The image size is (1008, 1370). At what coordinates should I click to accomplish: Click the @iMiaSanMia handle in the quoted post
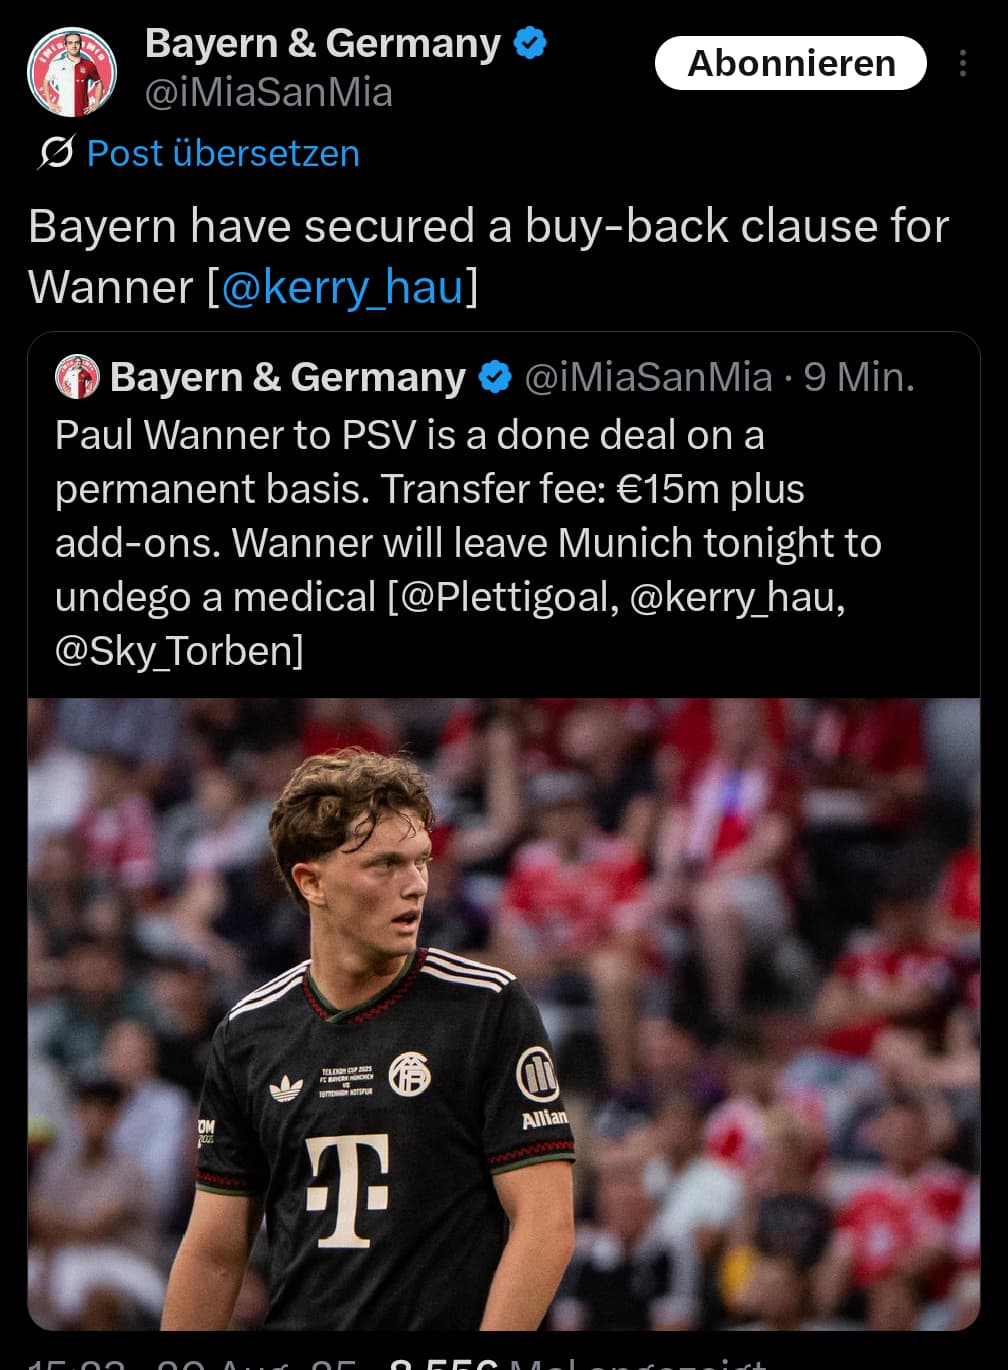pyautogui.click(x=648, y=377)
